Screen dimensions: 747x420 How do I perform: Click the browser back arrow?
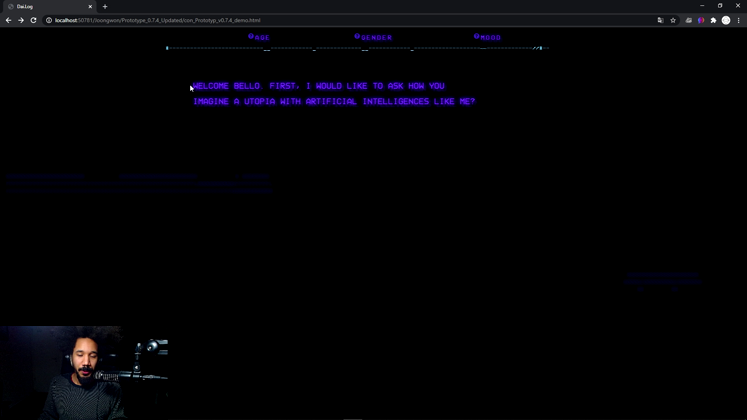coord(8,20)
